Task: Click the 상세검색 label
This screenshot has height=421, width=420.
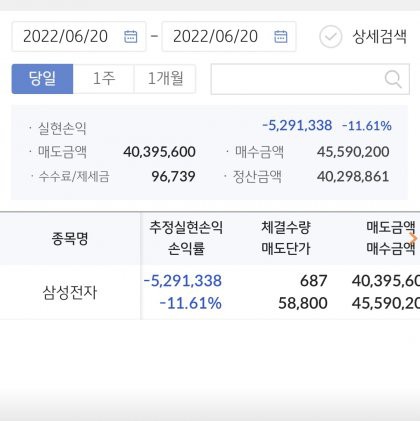Action: coord(380,37)
